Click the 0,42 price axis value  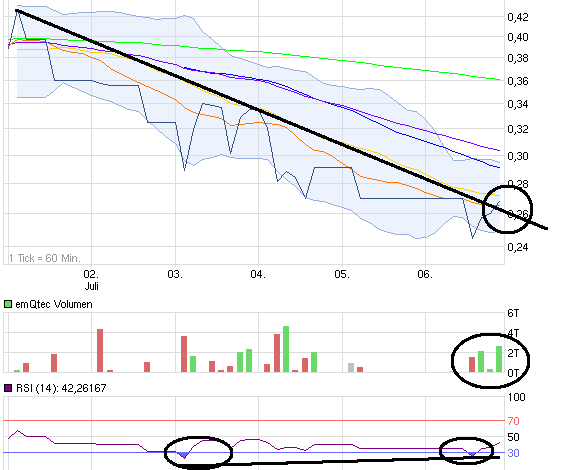click(x=518, y=17)
